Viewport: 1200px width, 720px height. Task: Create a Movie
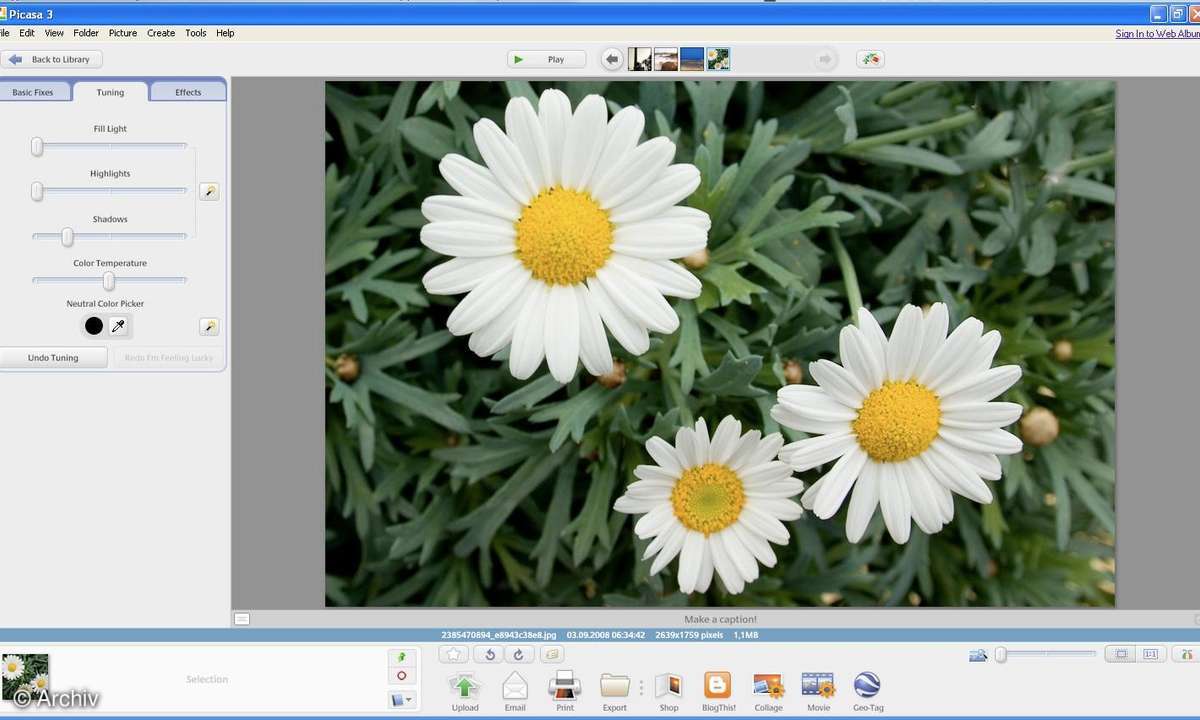818,691
